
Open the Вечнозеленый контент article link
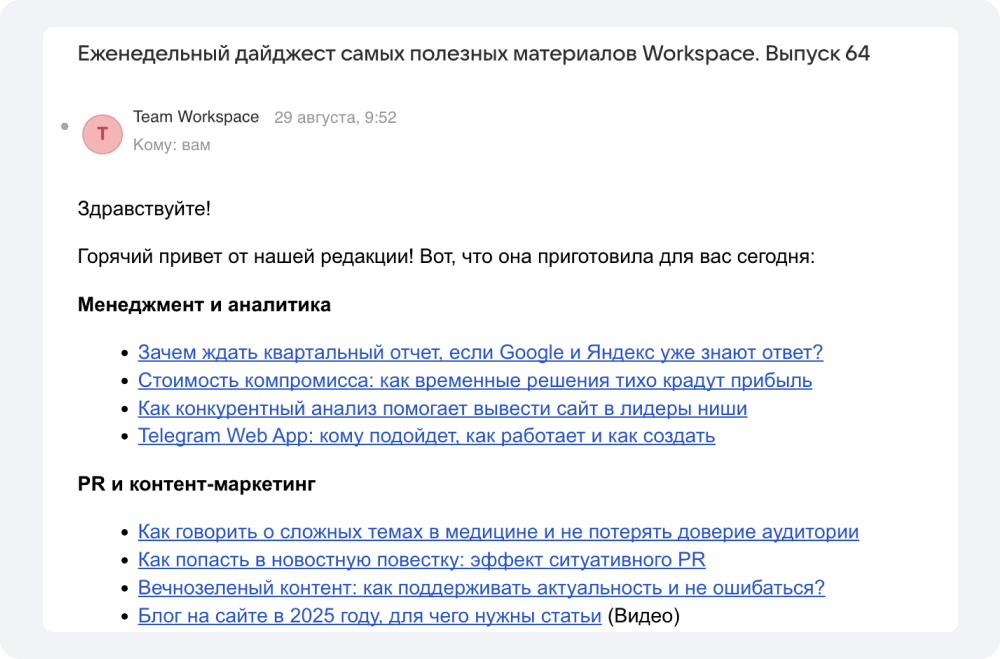[481, 588]
